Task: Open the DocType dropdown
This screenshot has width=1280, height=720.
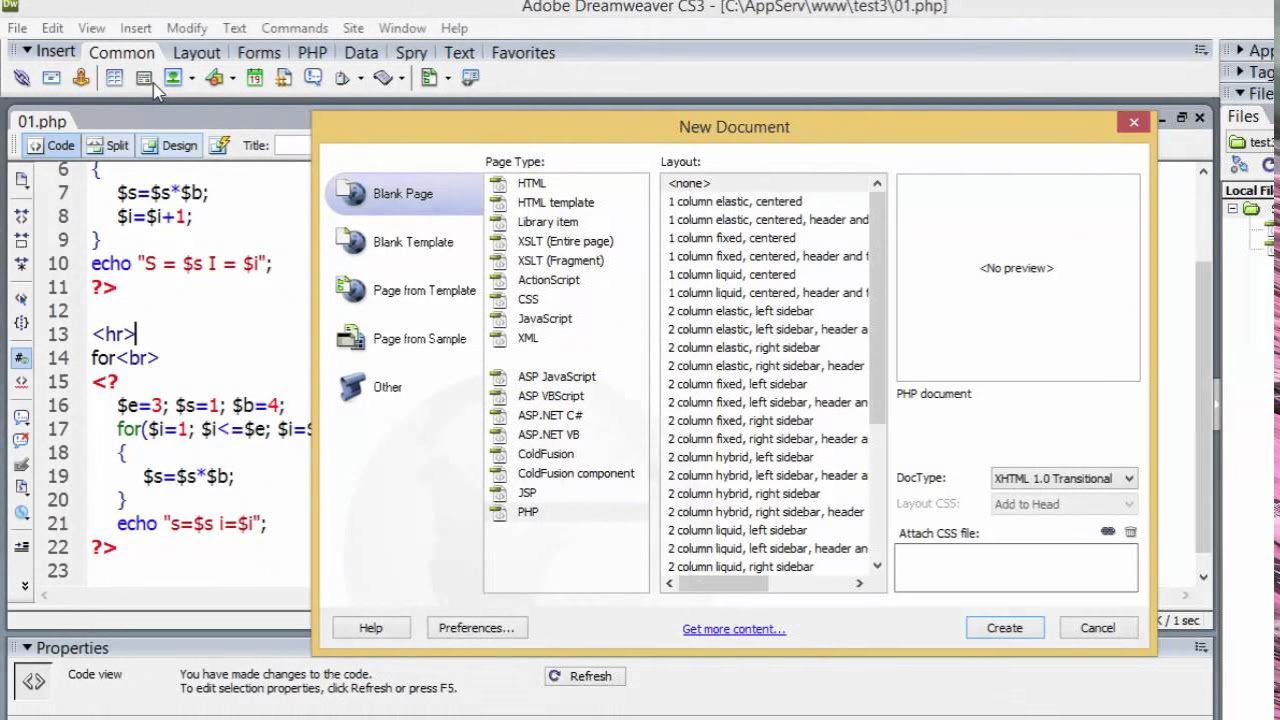Action: pyautogui.click(x=1064, y=478)
